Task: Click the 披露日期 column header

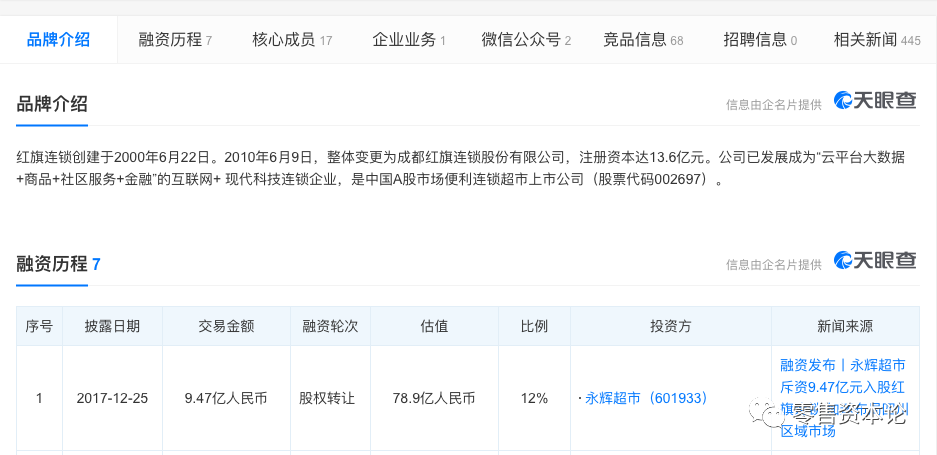Action: 112,326
